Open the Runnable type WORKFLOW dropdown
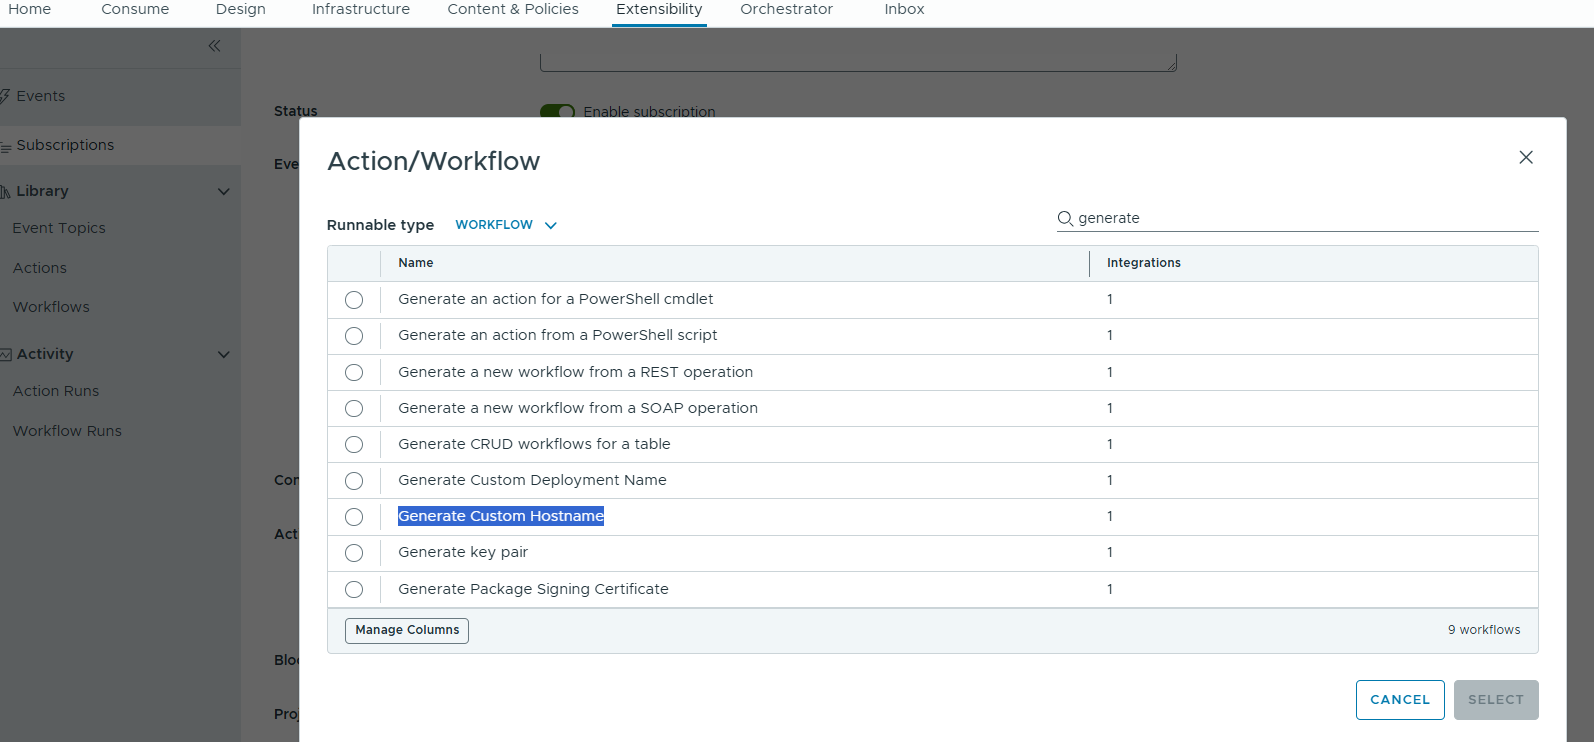The height and width of the screenshot is (742, 1594). [x=506, y=225]
